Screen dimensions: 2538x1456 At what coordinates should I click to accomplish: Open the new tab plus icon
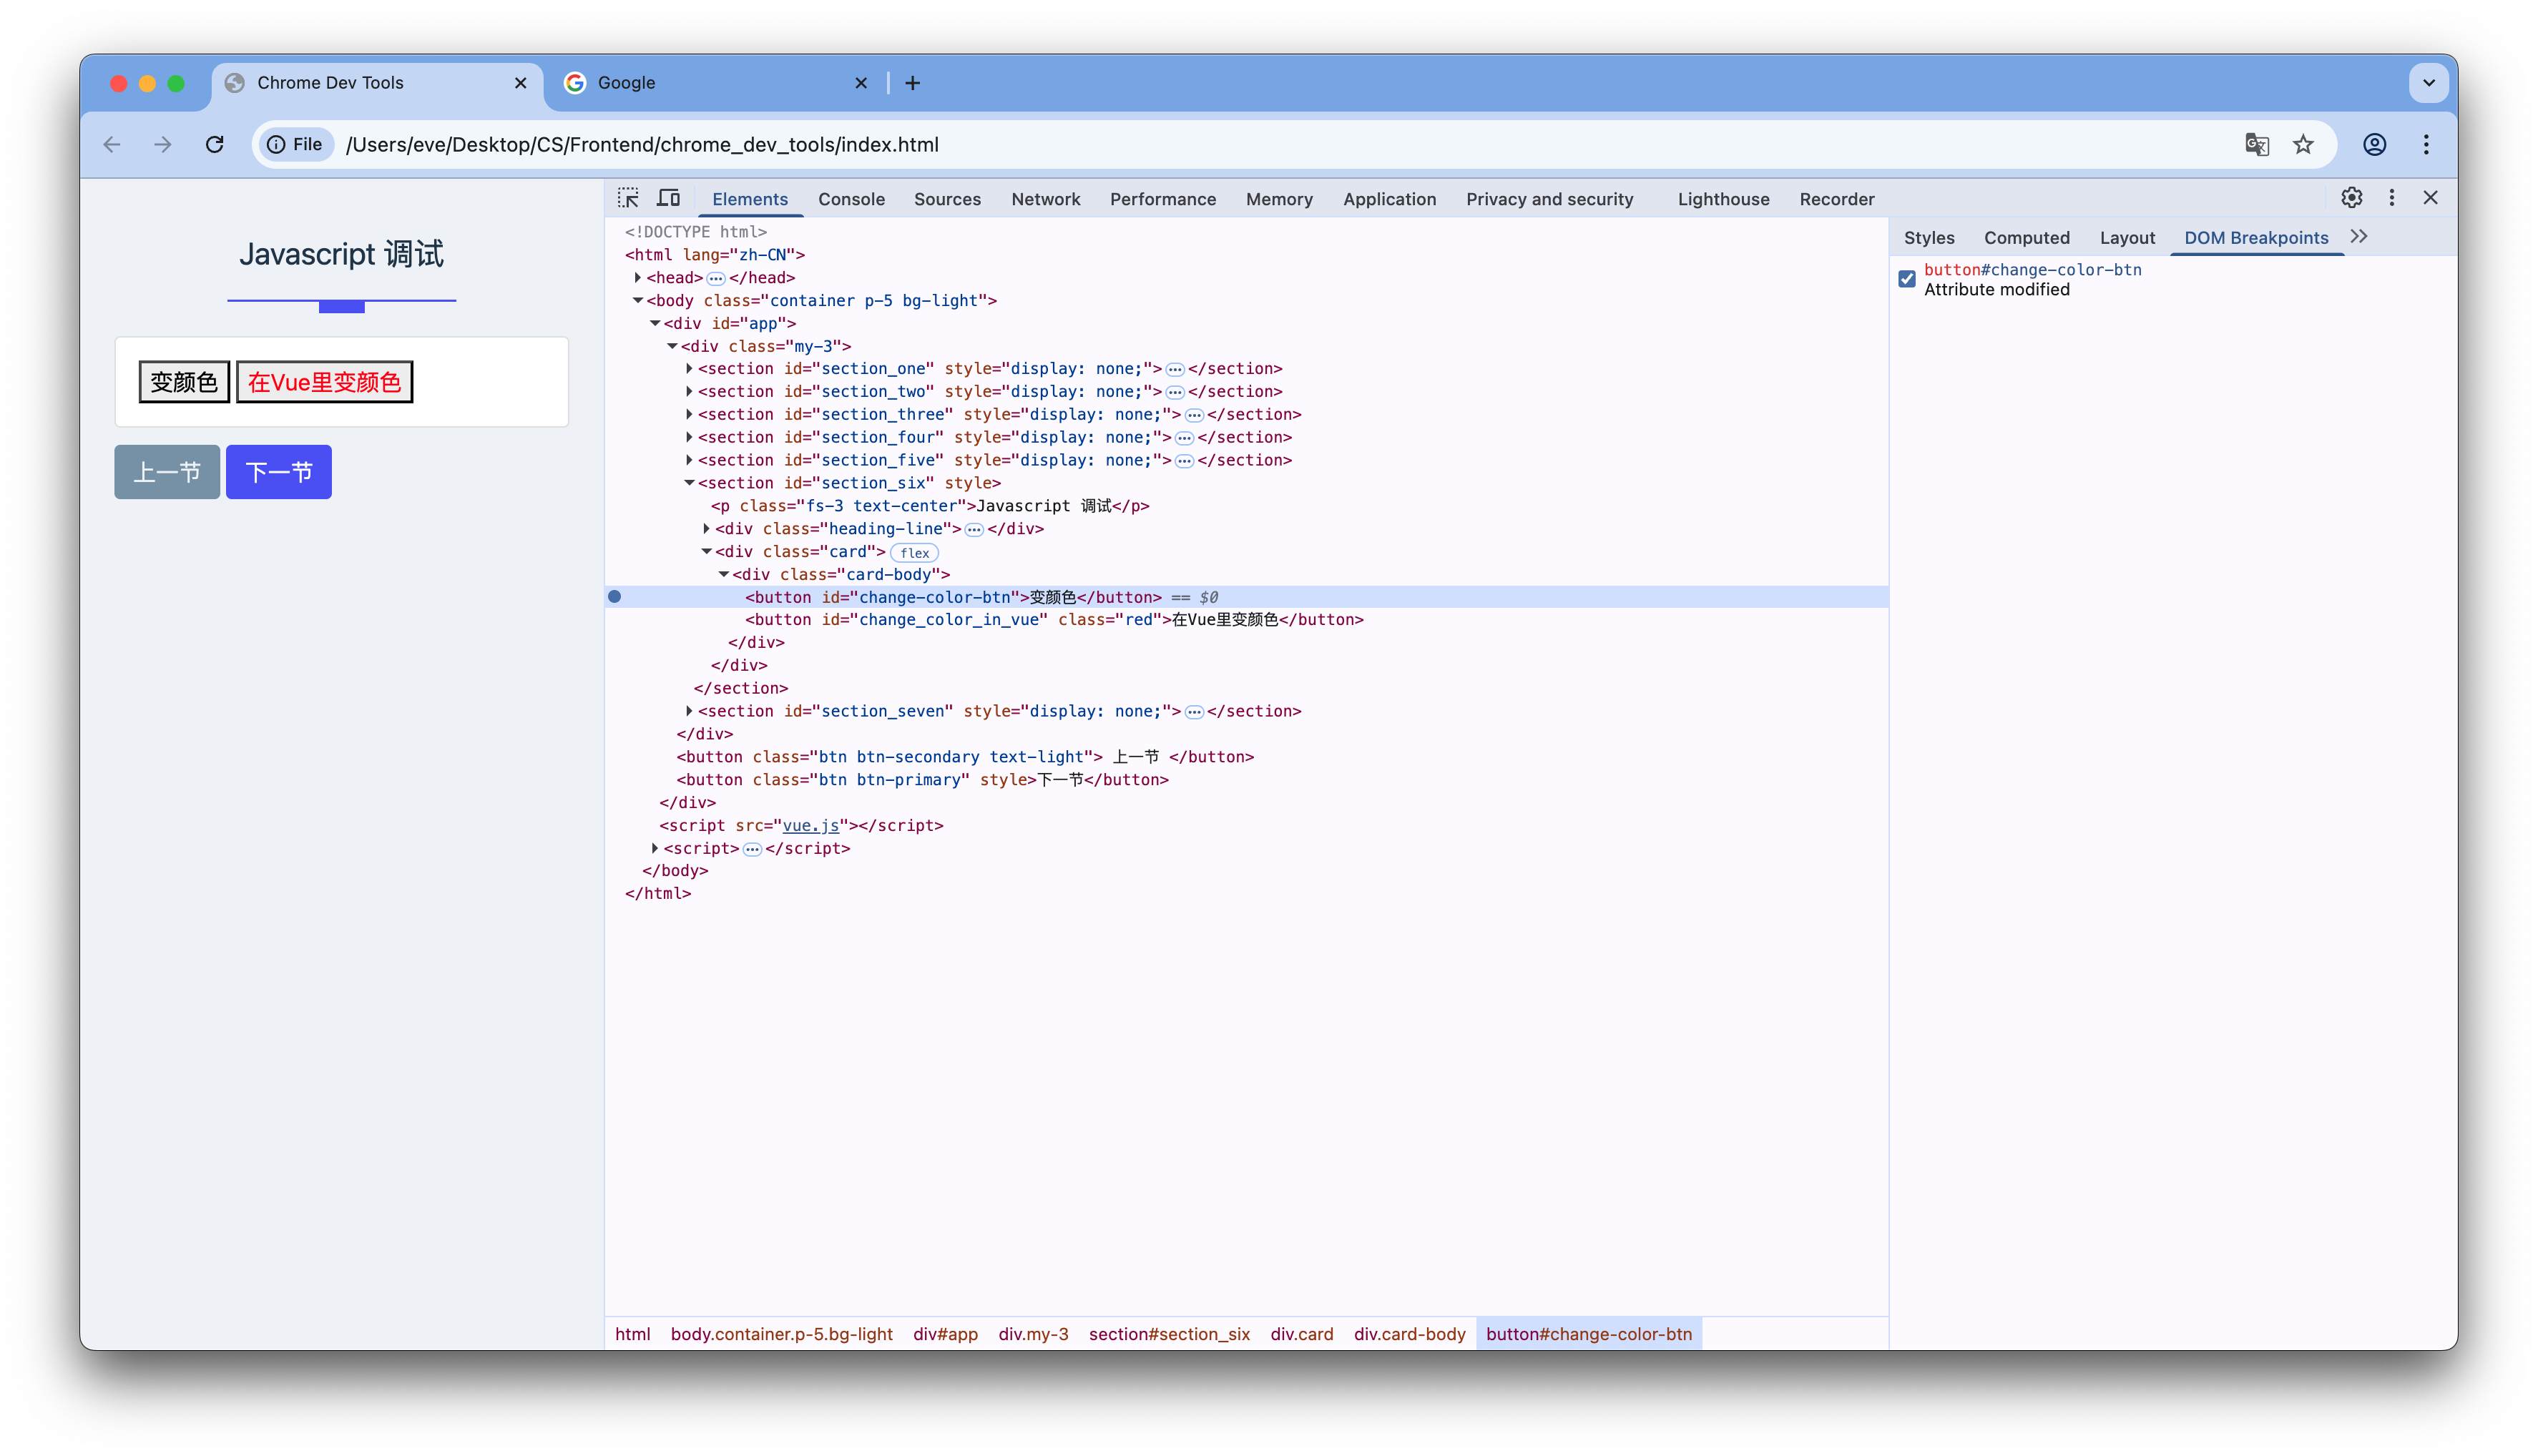pos(911,83)
